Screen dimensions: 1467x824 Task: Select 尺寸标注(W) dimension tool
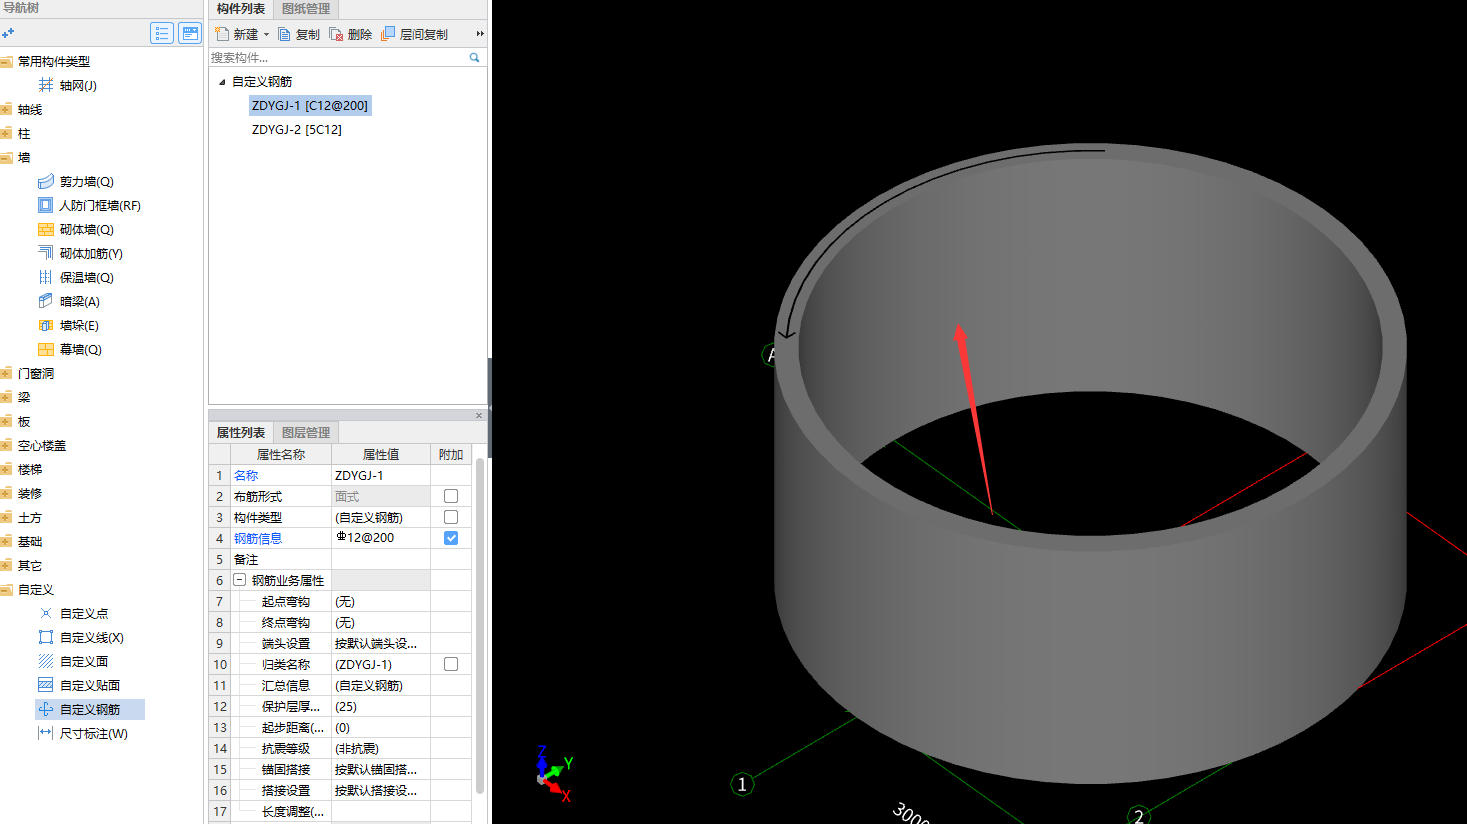83,733
